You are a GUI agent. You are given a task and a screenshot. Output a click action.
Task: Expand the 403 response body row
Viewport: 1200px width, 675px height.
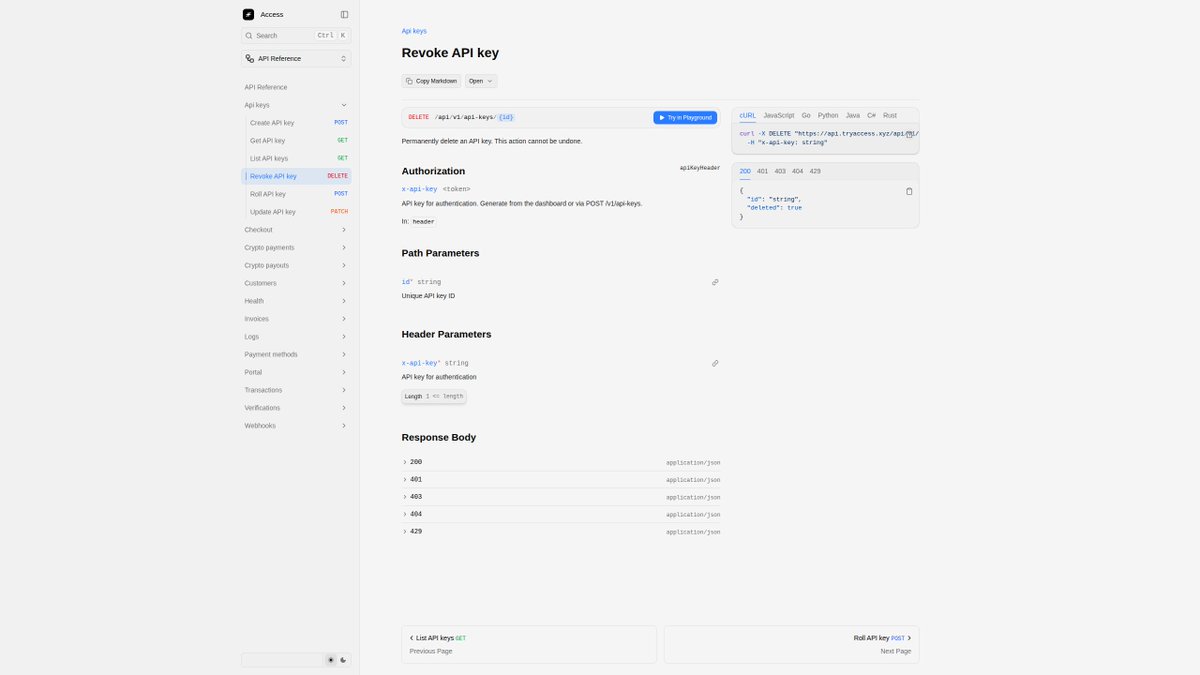coord(561,497)
